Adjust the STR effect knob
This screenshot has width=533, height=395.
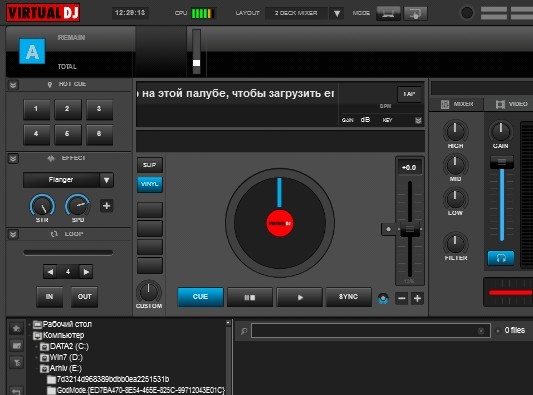coord(42,206)
